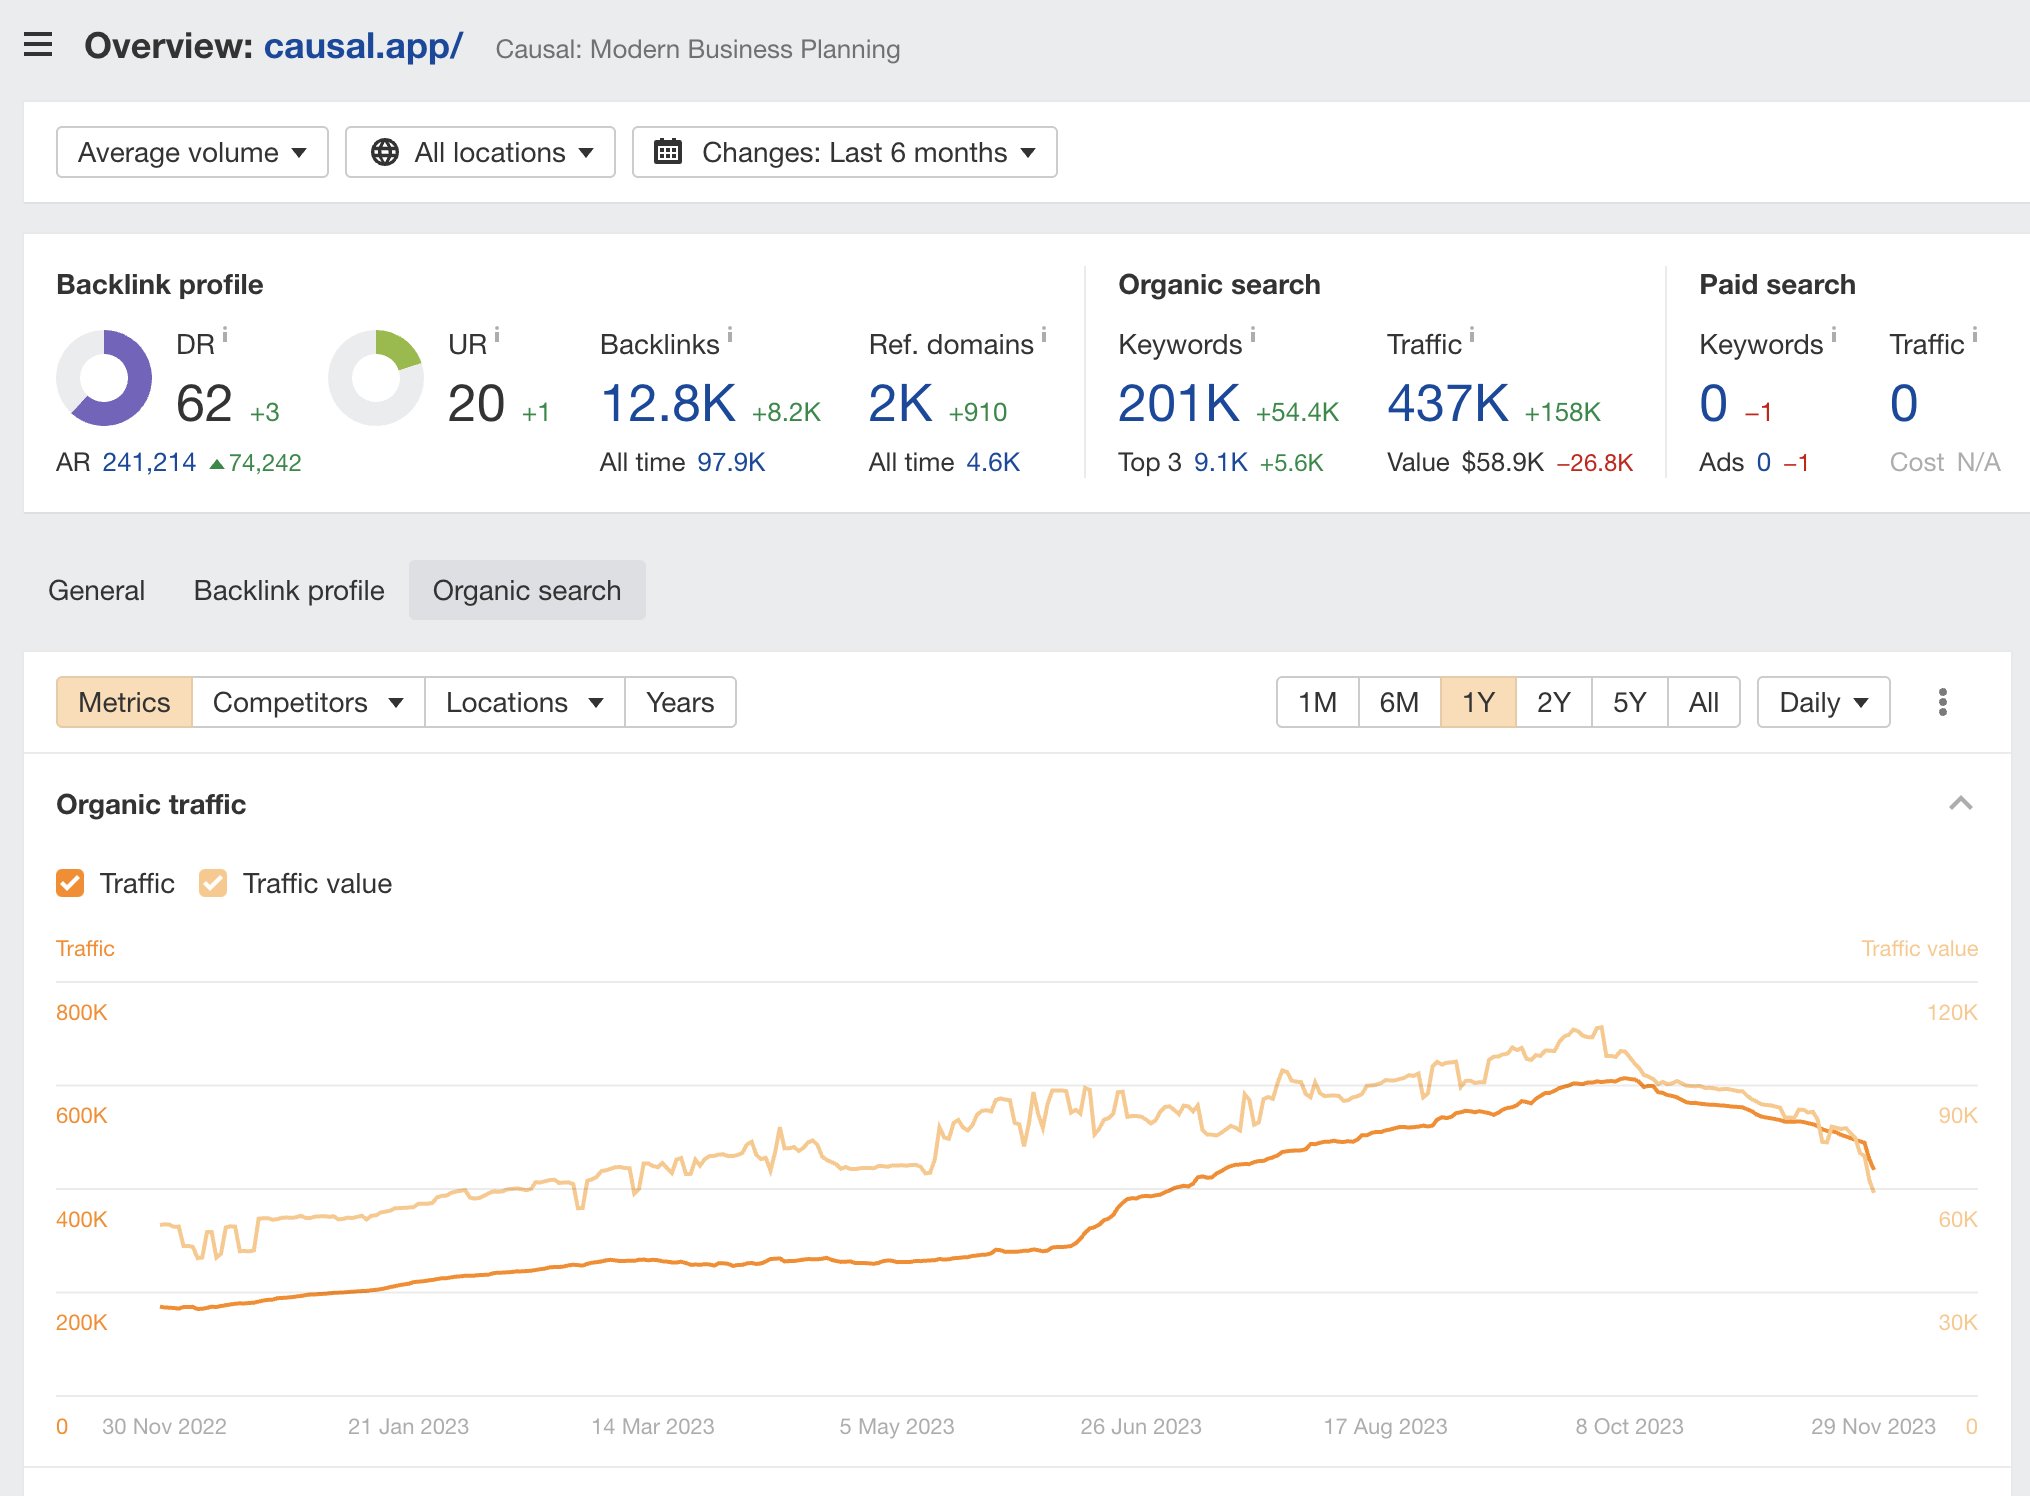This screenshot has height=1496, width=2030.
Task: Click Paid search Keywords info icon
Action: pyautogui.click(x=1834, y=334)
